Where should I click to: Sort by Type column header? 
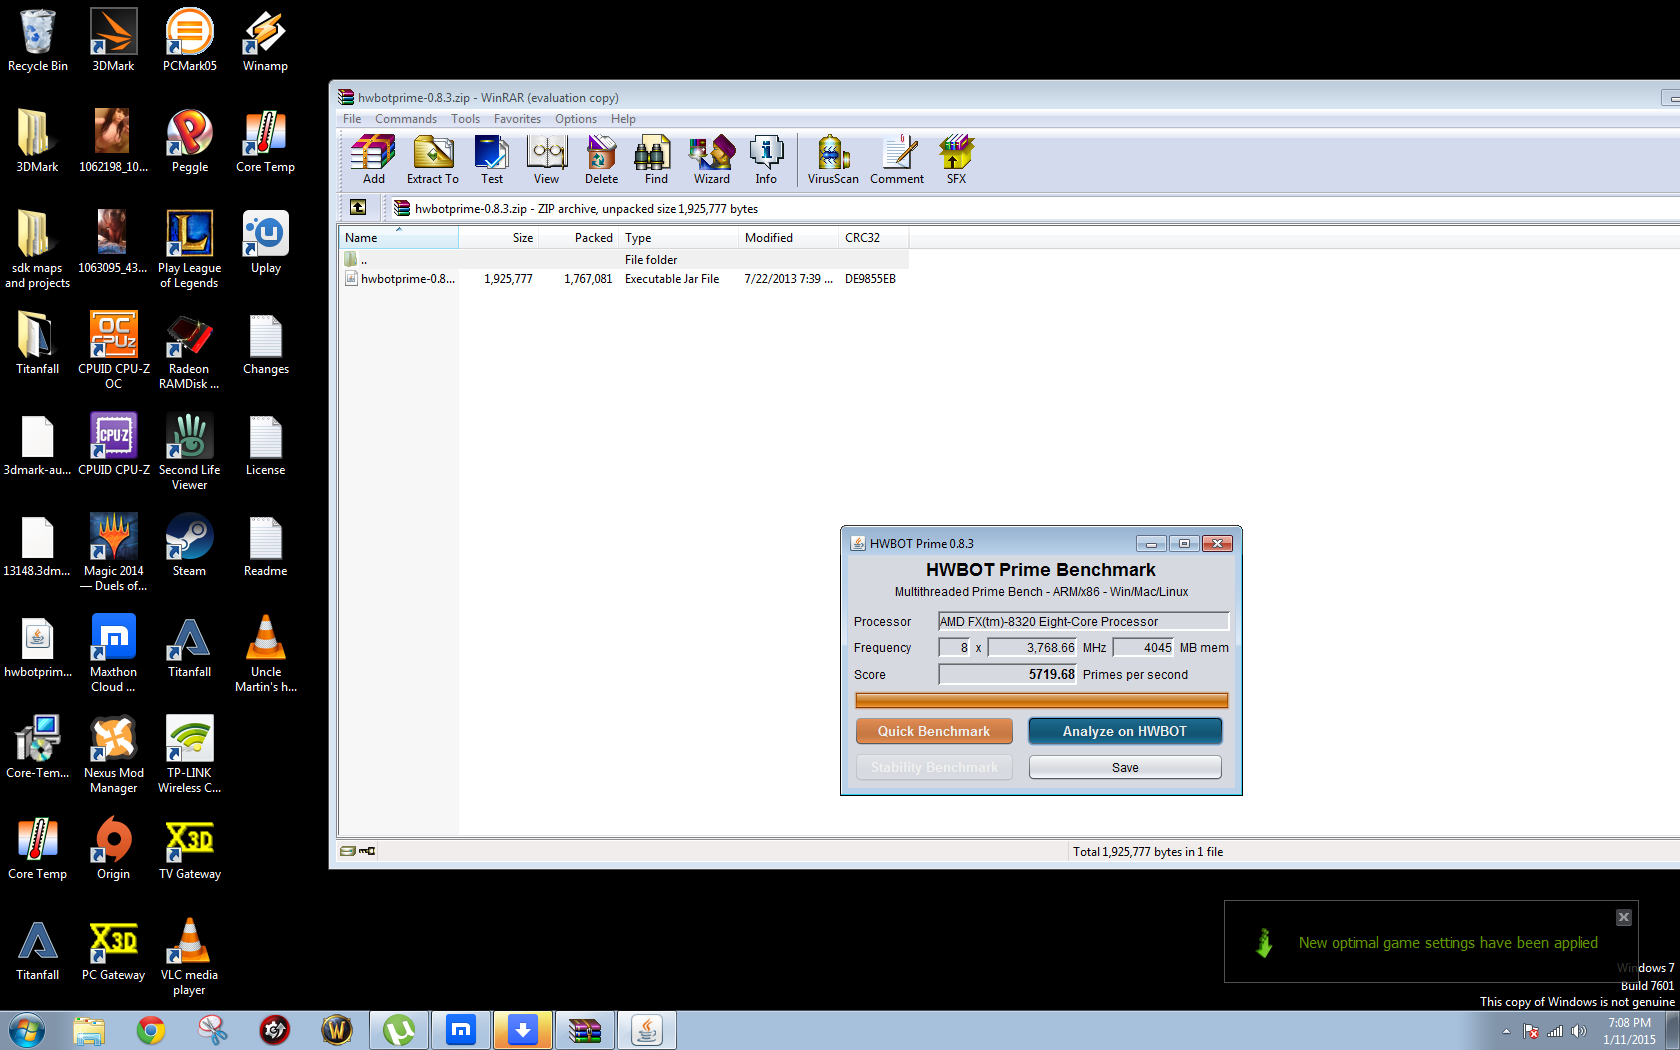coord(679,238)
